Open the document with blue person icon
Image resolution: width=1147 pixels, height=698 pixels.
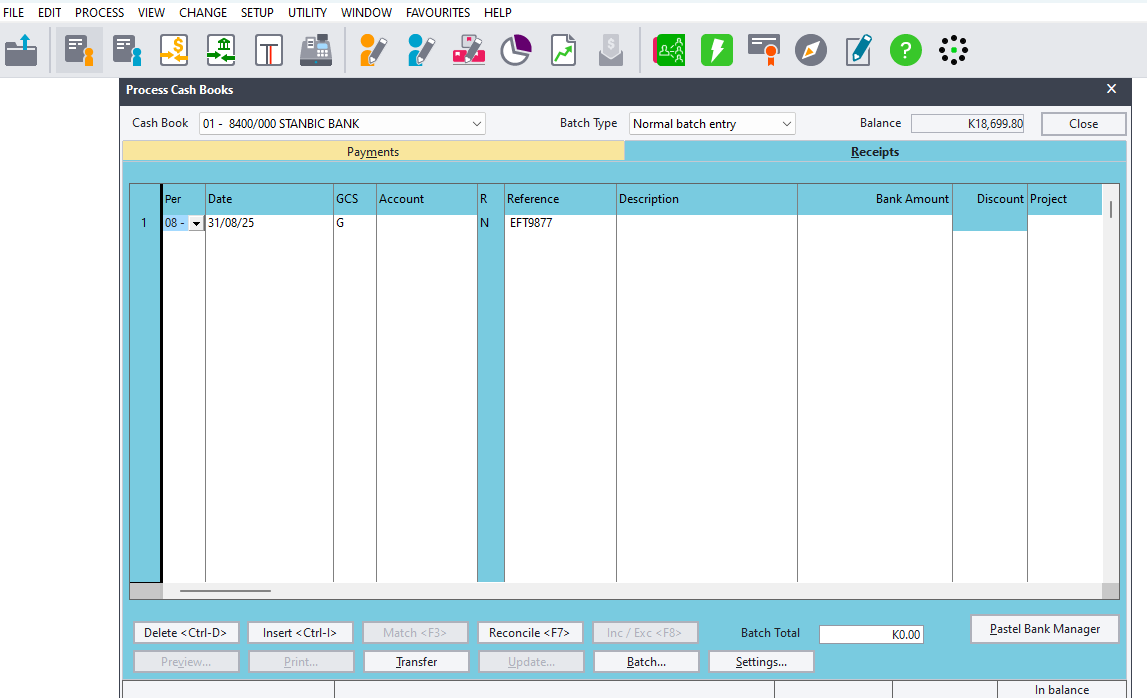click(127, 50)
